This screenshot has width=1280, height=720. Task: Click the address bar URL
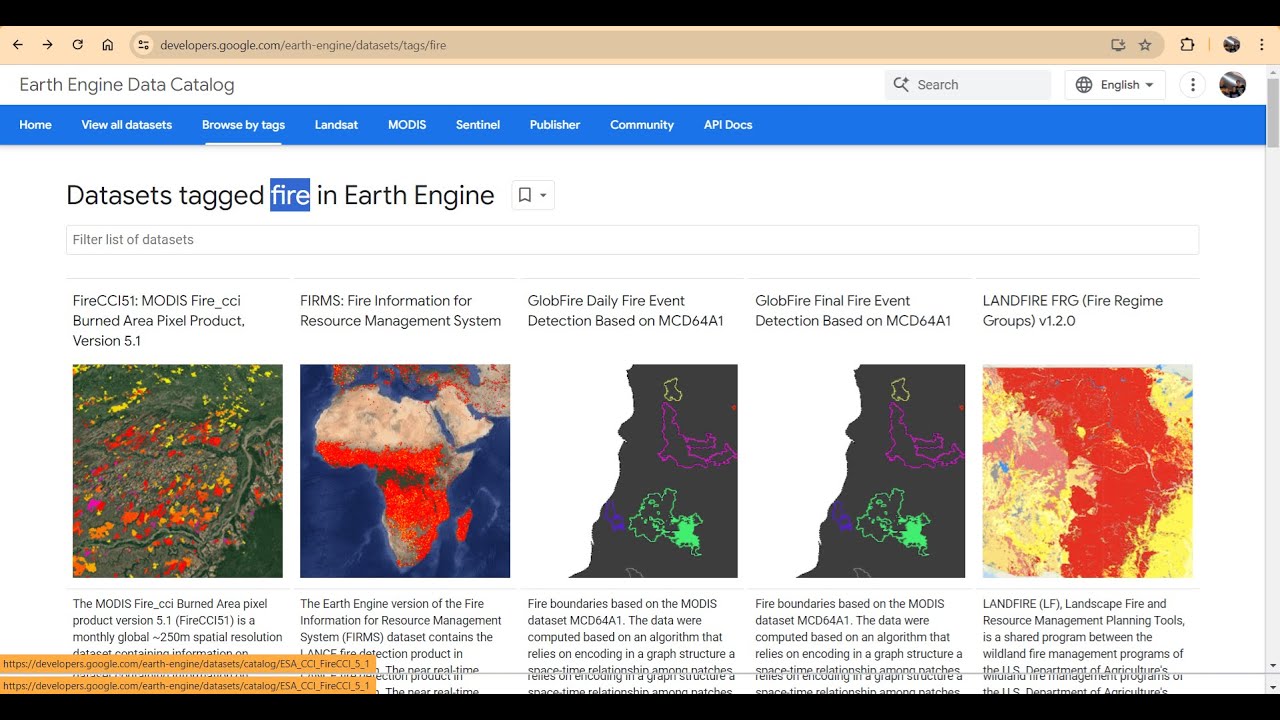[x=303, y=45]
